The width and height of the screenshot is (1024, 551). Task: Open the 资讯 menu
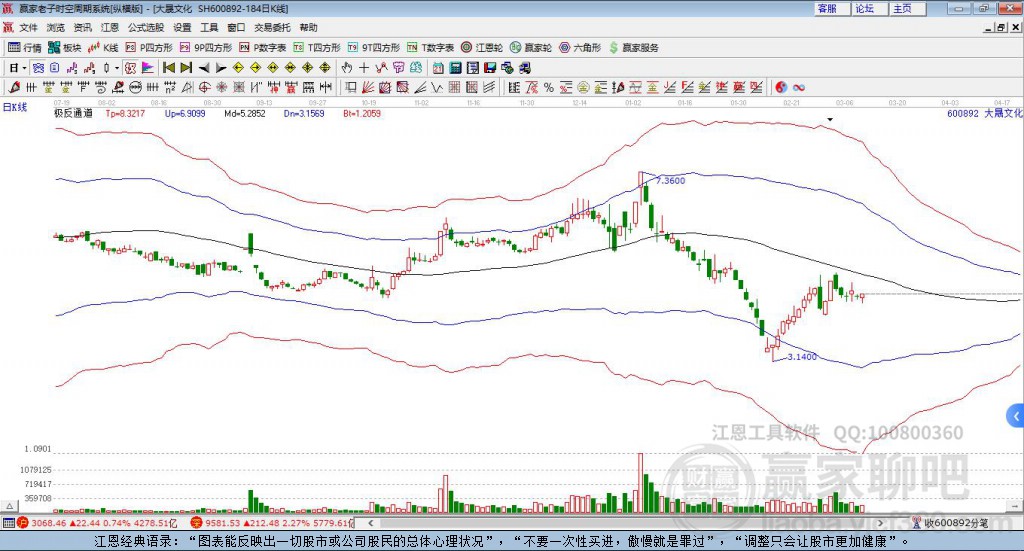tap(82, 27)
